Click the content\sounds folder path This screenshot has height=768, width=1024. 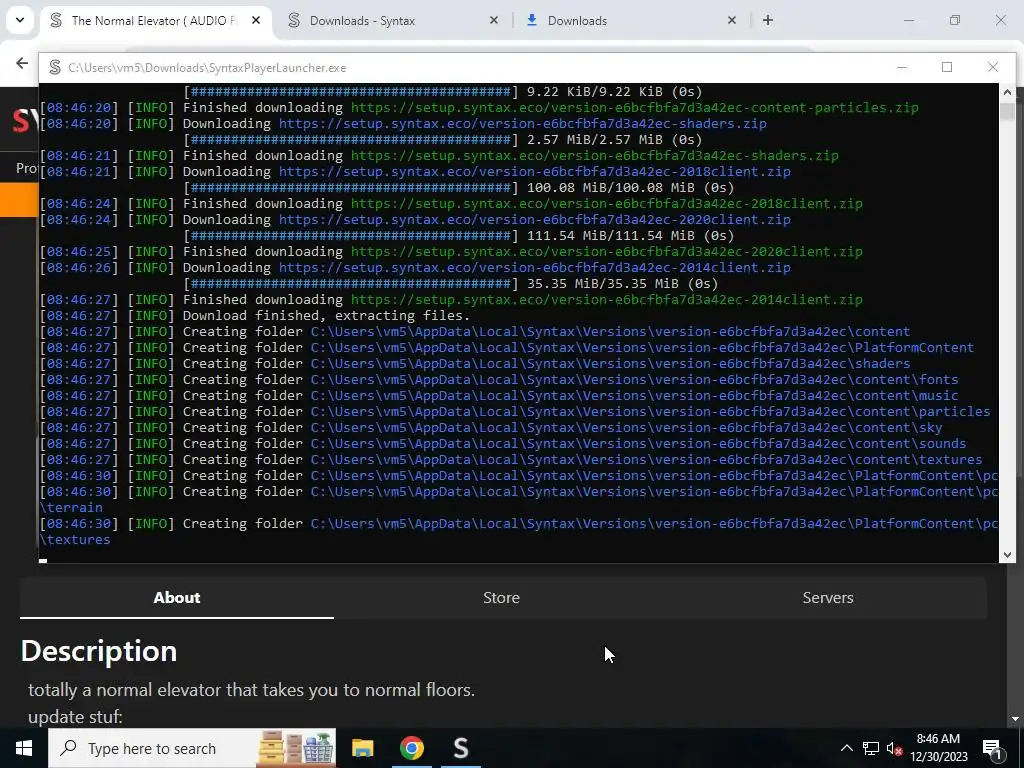coord(638,443)
